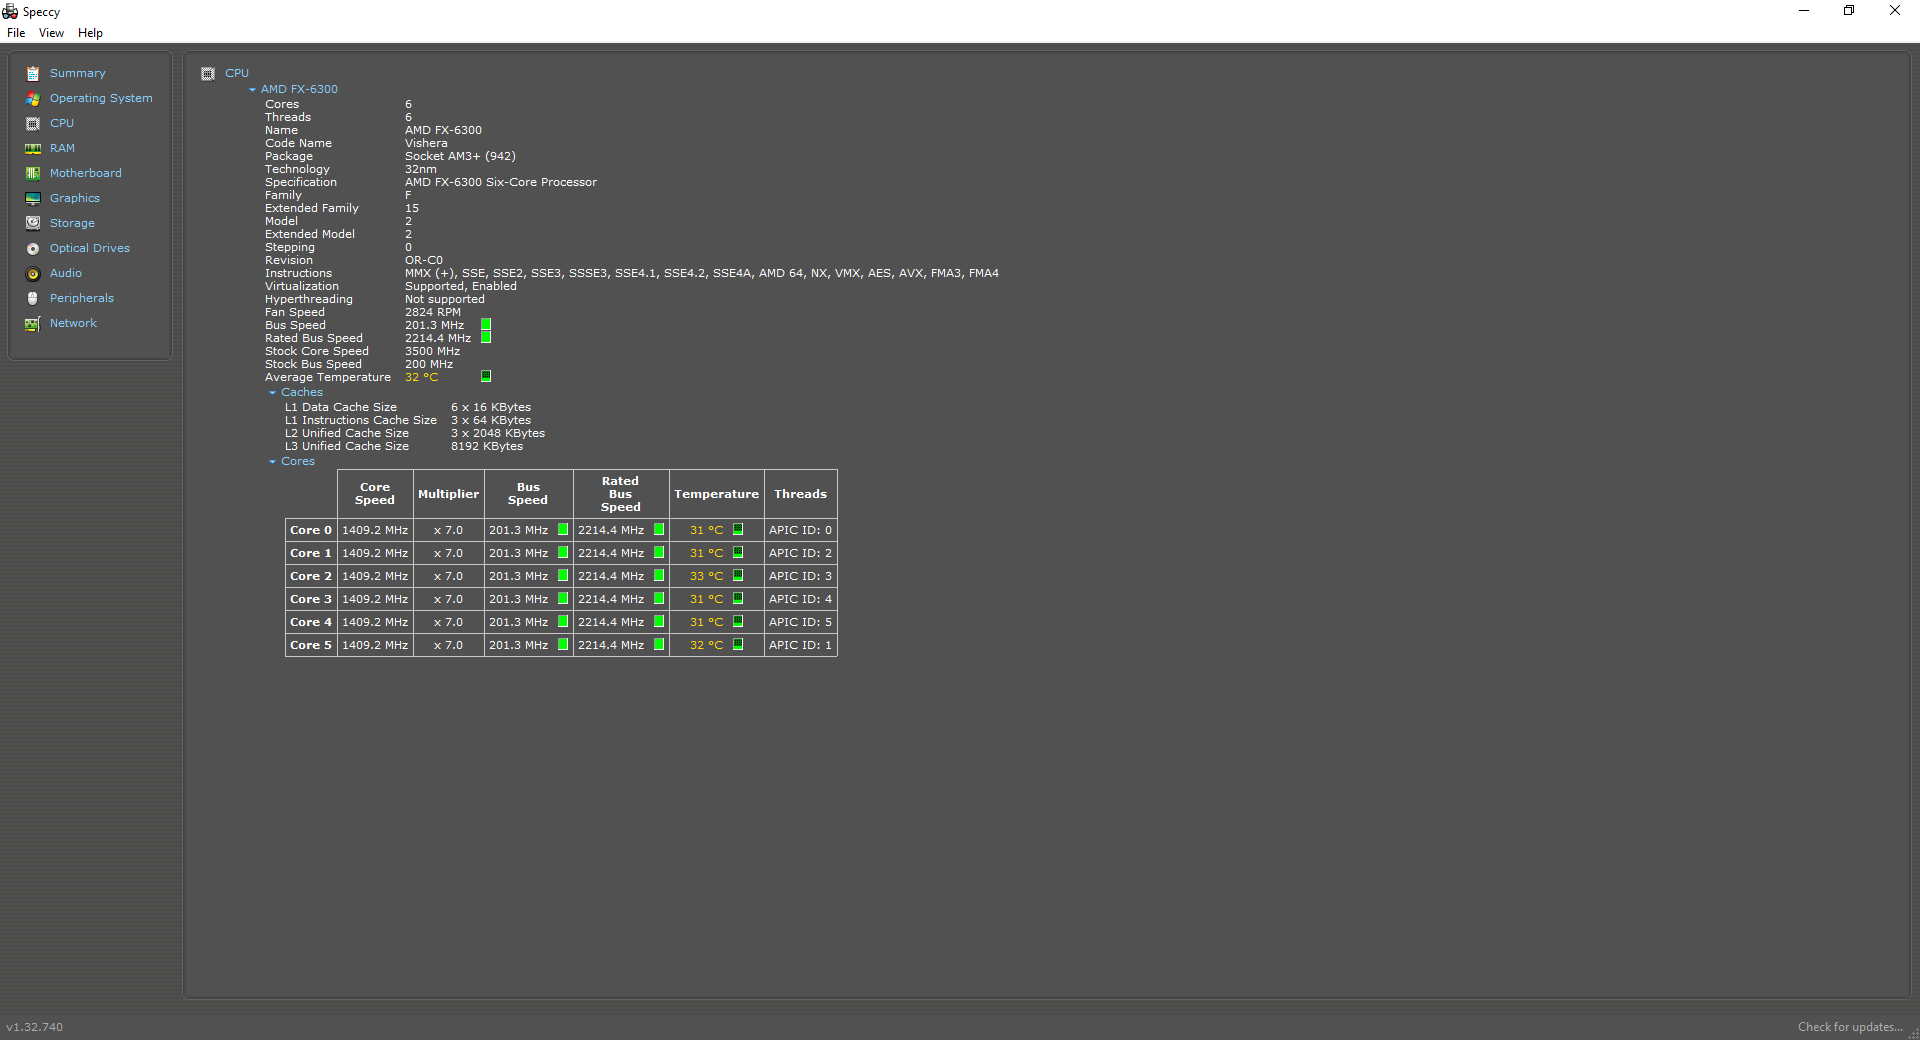This screenshot has width=1920, height=1040.
Task: Click the Audio speaker icon in sidebar
Action: coord(33,273)
